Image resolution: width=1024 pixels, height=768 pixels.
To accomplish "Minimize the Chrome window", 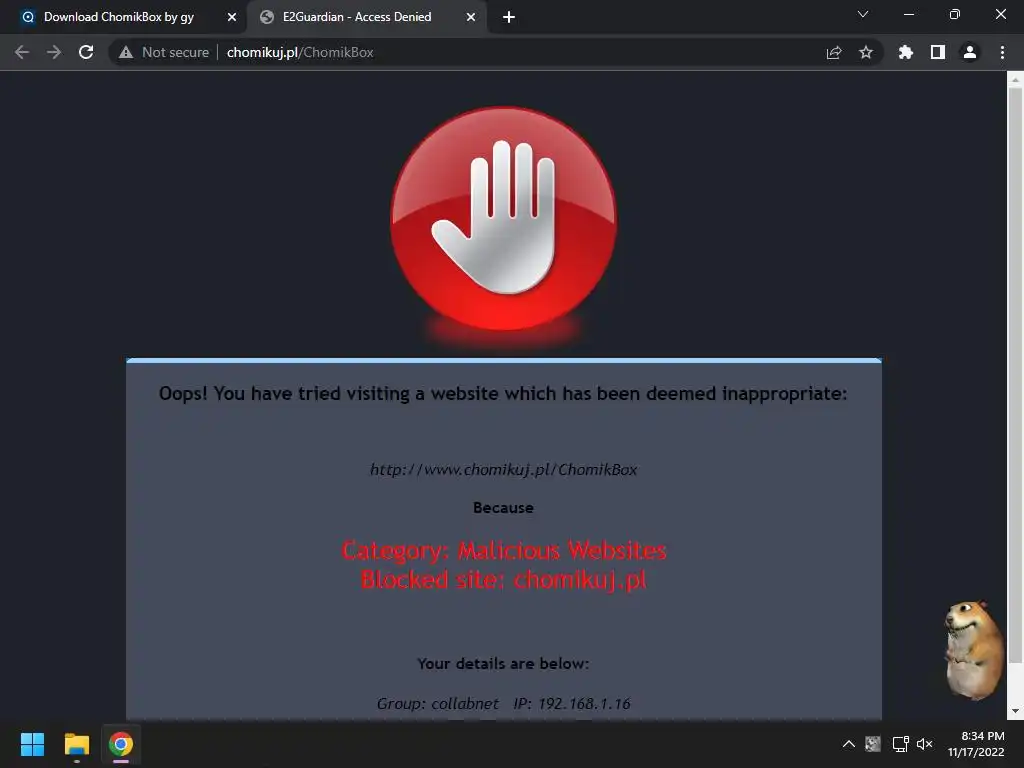I will (x=908, y=14).
